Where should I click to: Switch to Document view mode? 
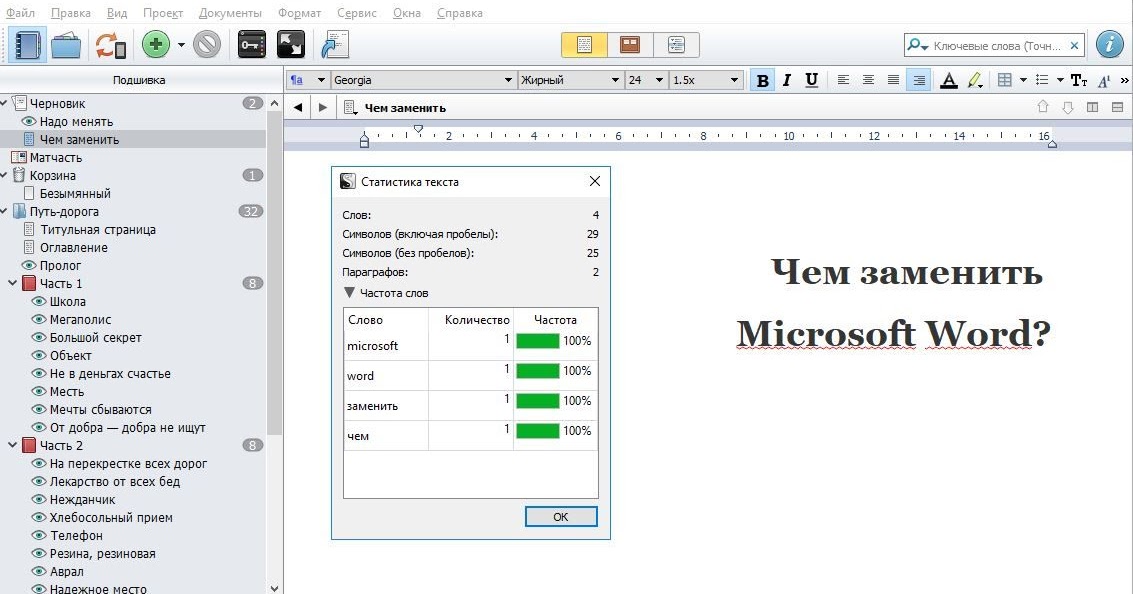tap(585, 45)
